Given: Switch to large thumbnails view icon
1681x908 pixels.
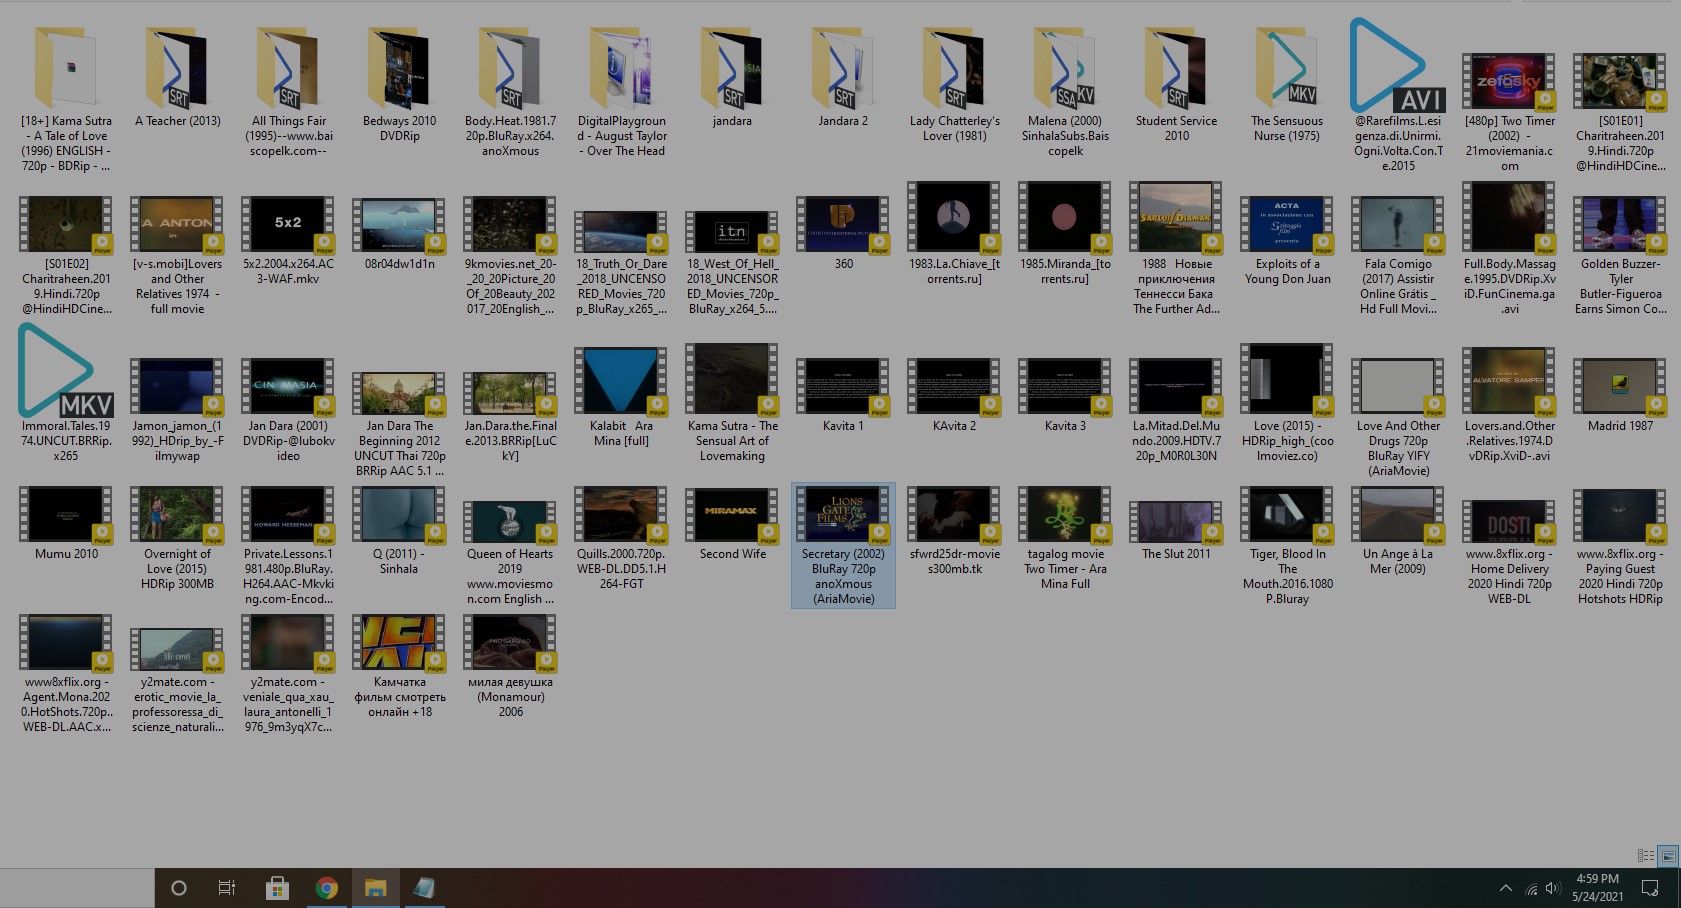Looking at the screenshot, I should click(1668, 855).
